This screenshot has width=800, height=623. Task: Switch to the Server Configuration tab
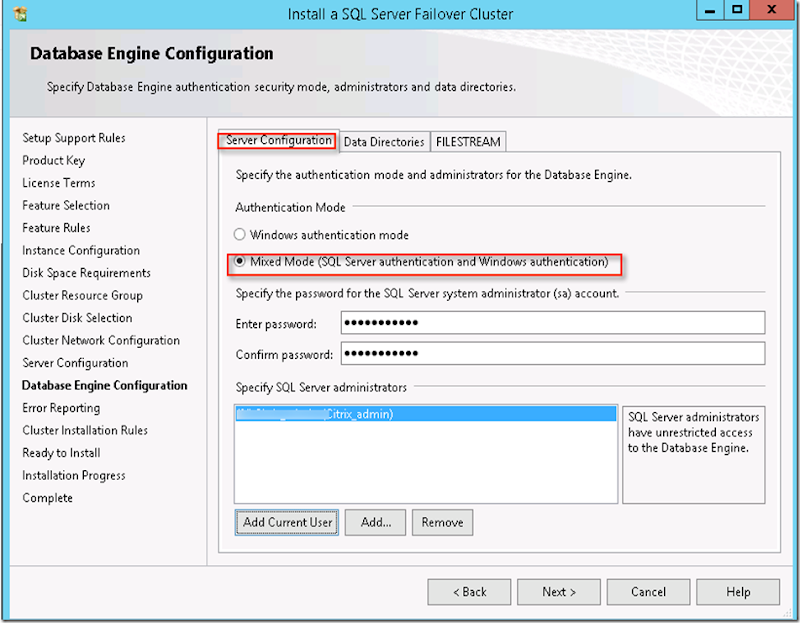click(x=279, y=140)
